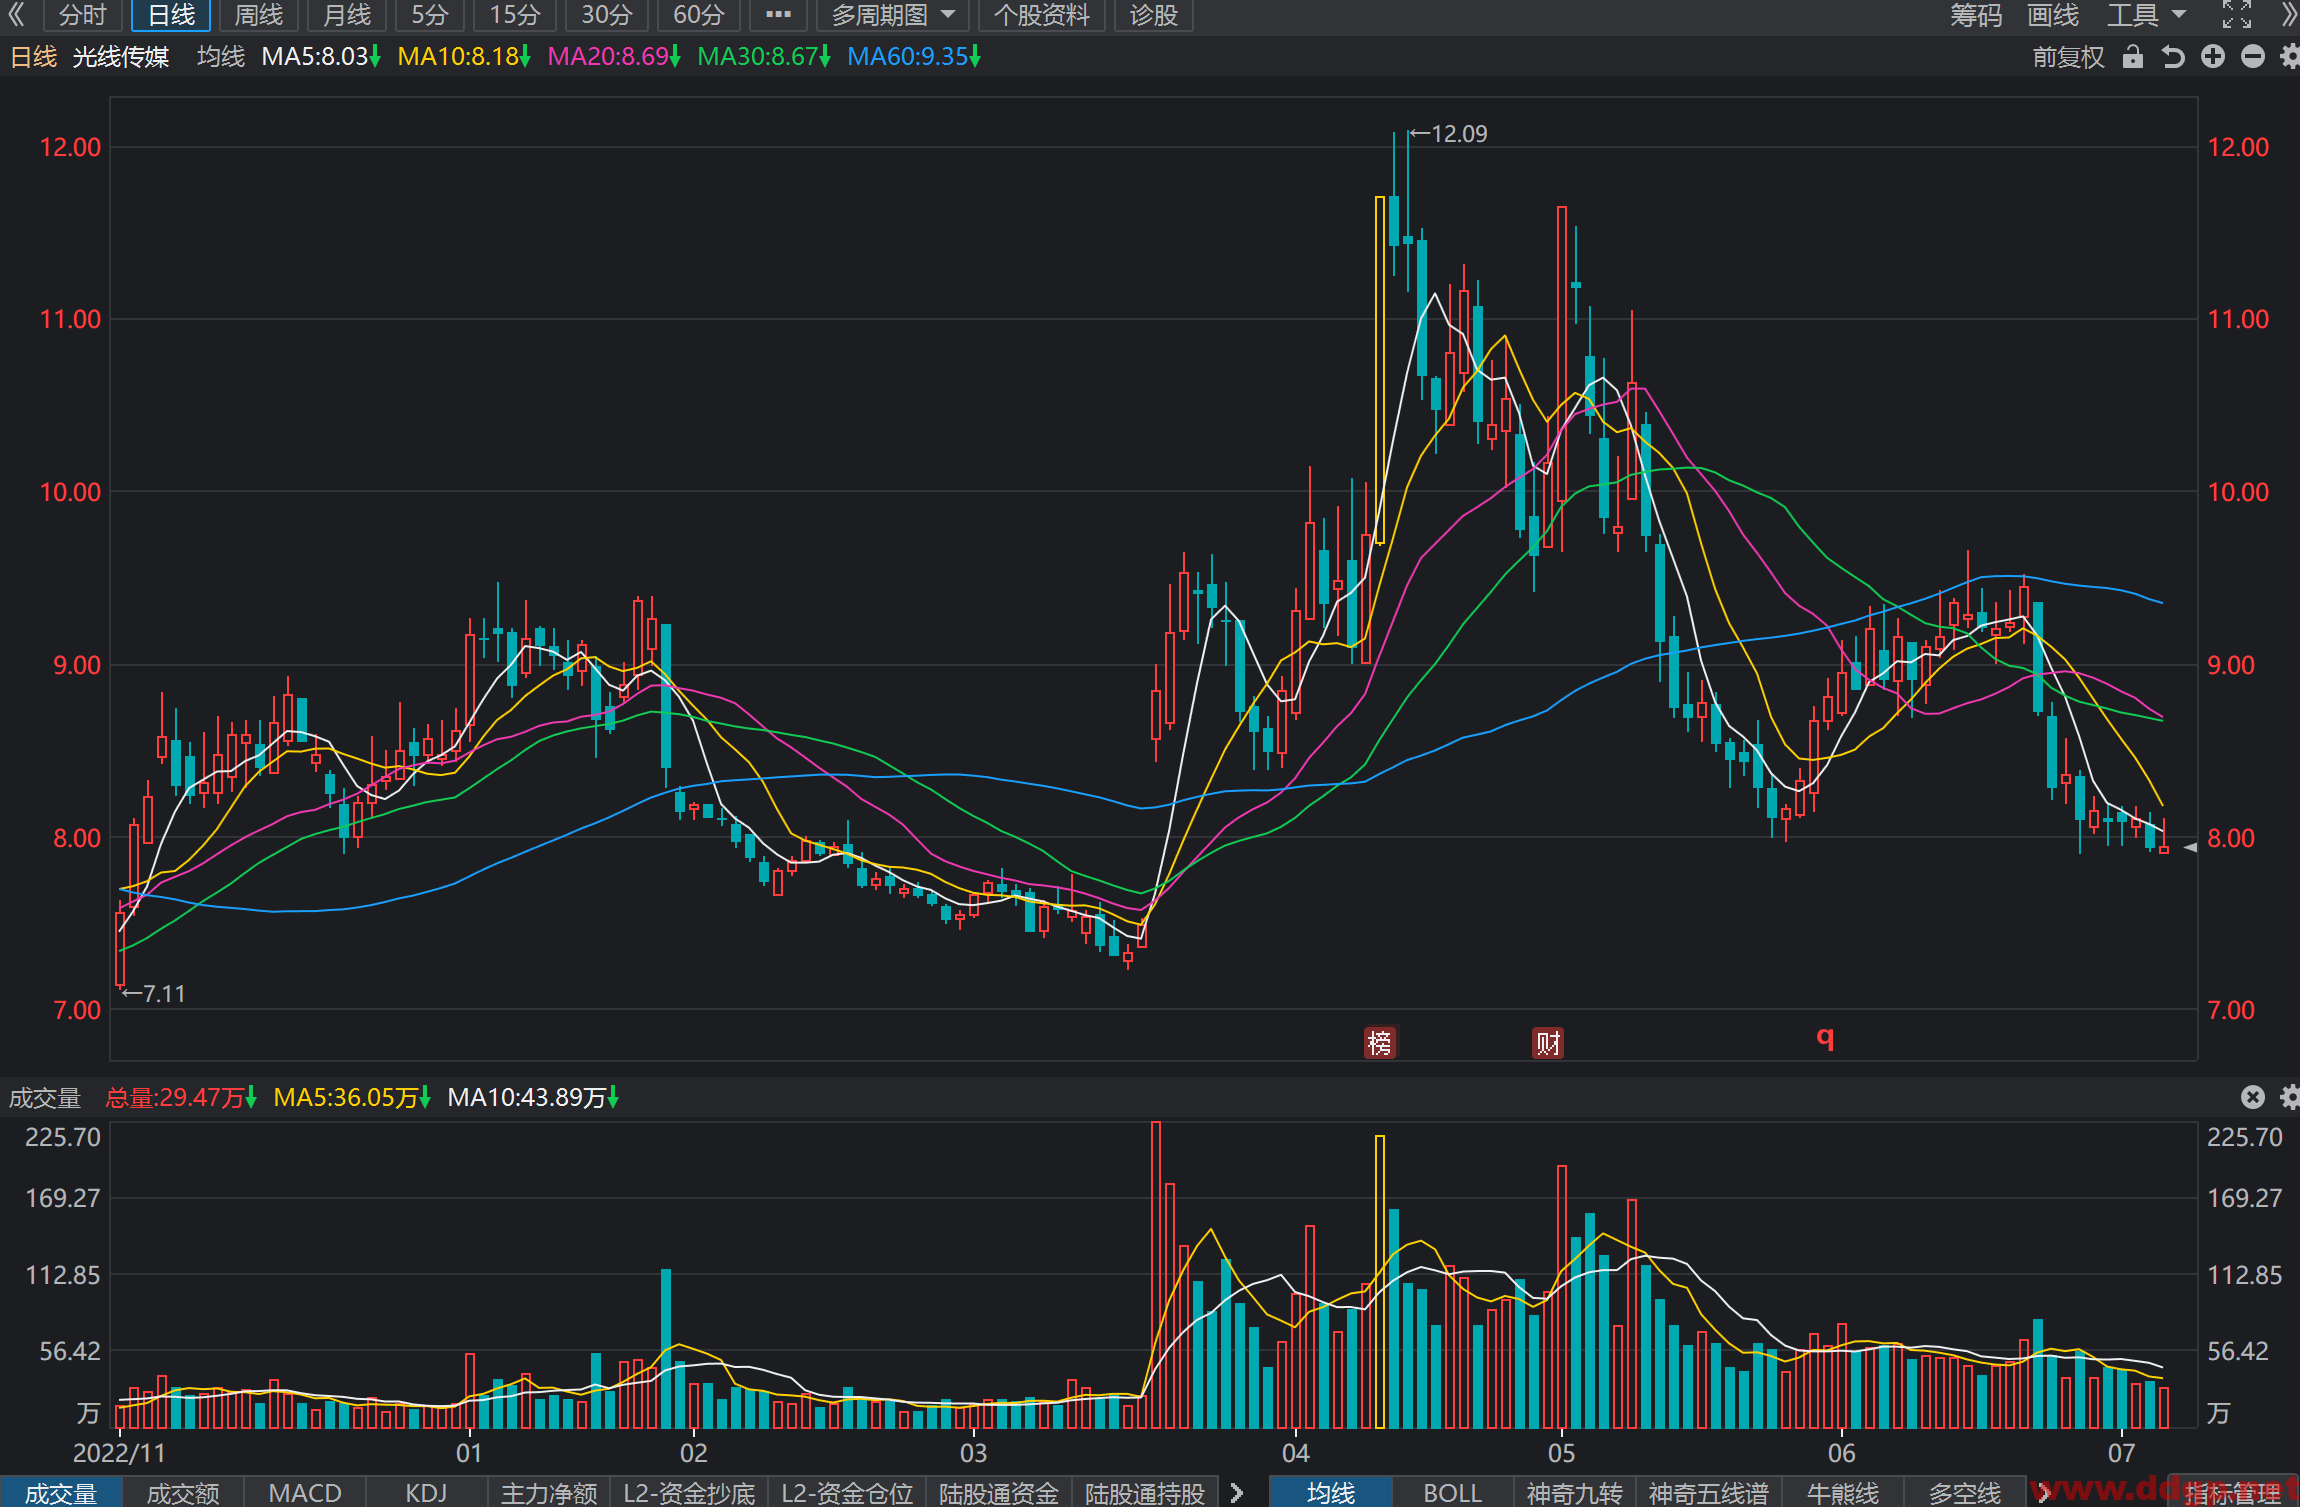This screenshot has height=1507, width=2300.
Task: Click the undo arrow icon in chart toolbar
Action: click(2173, 57)
